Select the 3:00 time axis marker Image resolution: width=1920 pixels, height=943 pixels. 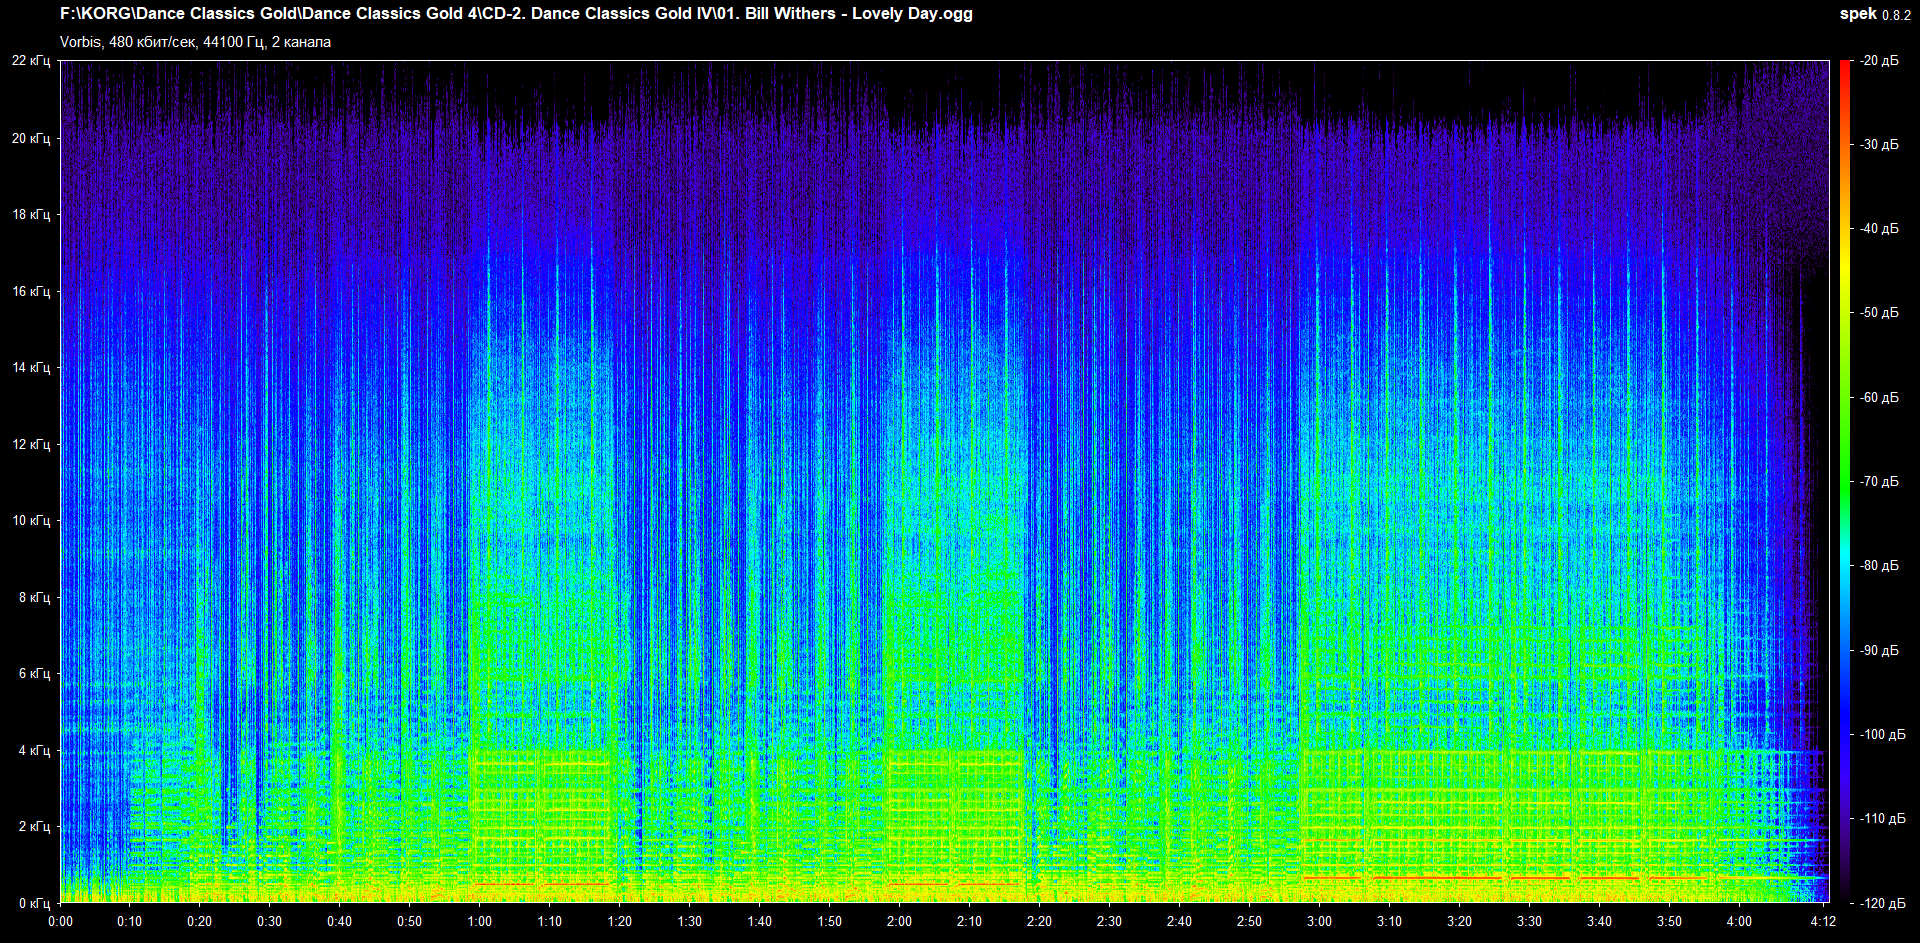1319,921
